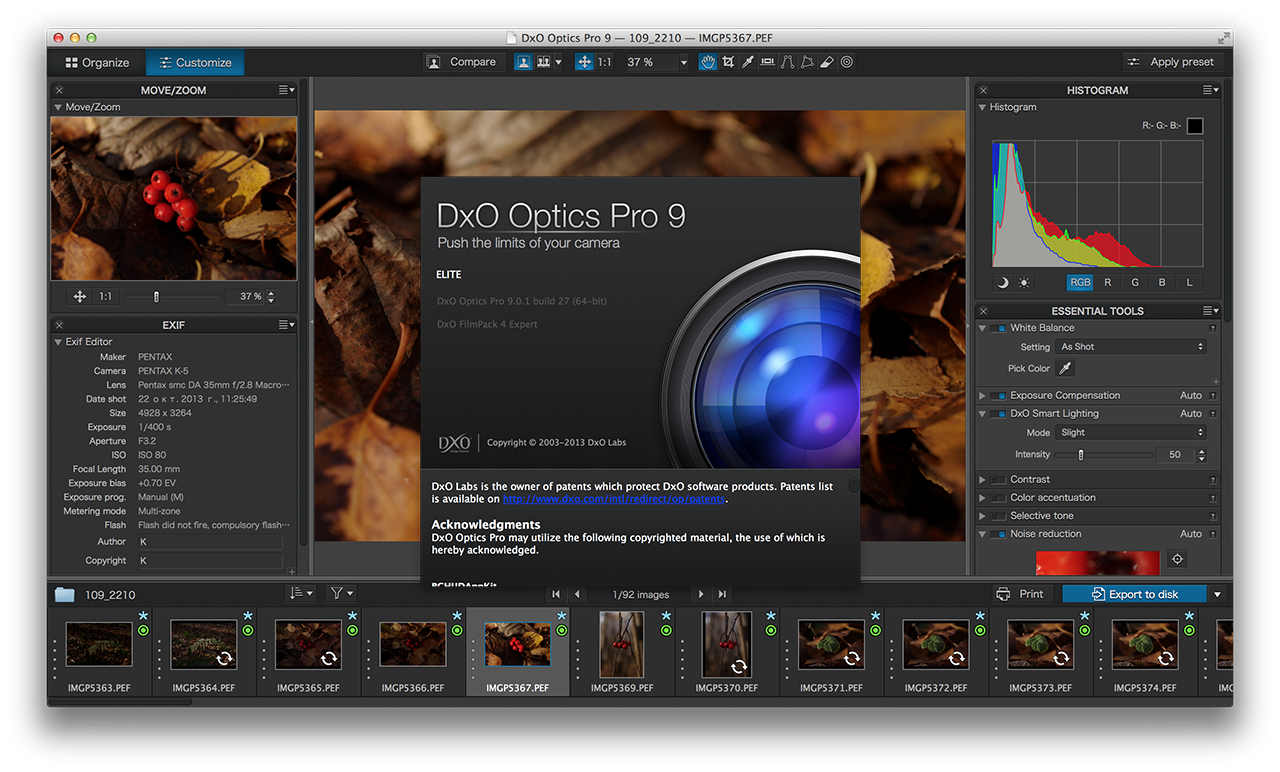Image resolution: width=1280 pixels, height=772 pixels.
Task: Select the Crop tool
Action: [x=728, y=62]
